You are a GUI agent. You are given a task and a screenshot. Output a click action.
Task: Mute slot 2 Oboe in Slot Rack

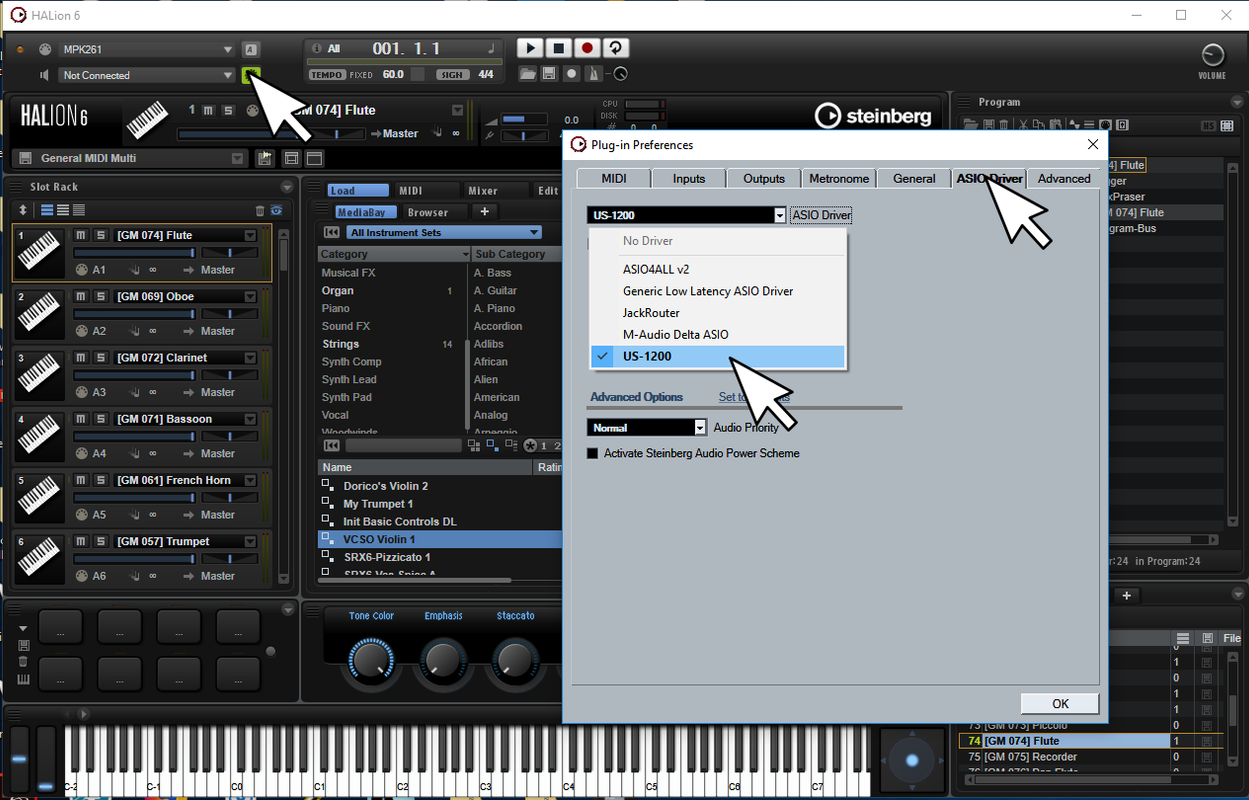pos(82,296)
